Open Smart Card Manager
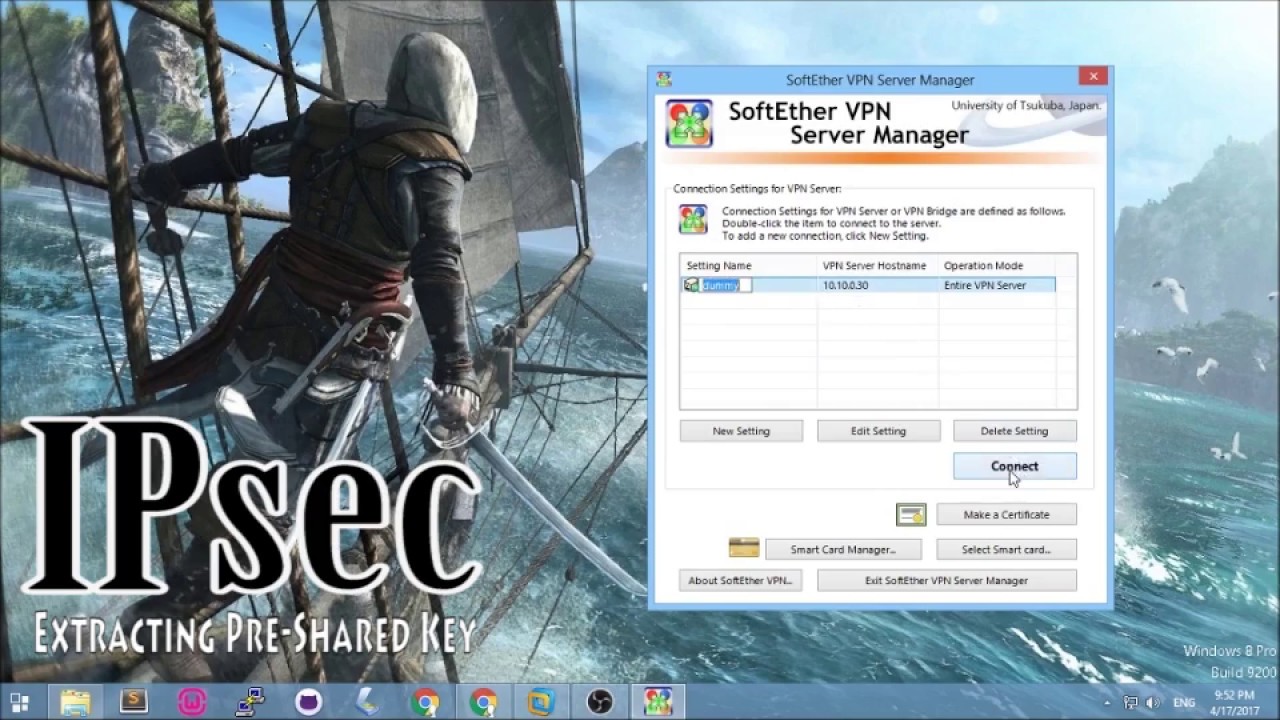 point(843,550)
